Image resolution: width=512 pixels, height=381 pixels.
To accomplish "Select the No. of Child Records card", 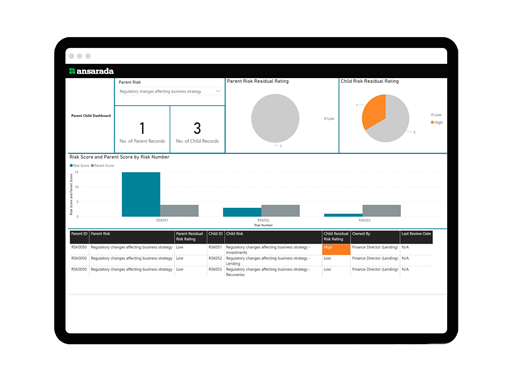I will [x=197, y=130].
